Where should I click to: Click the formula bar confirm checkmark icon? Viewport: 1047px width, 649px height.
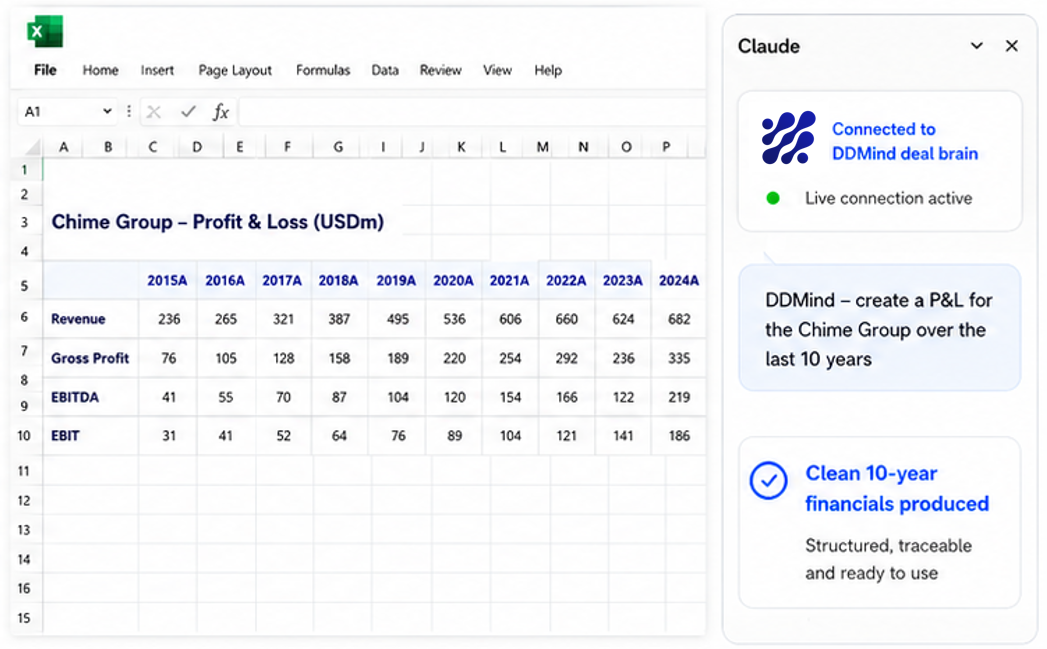point(188,111)
